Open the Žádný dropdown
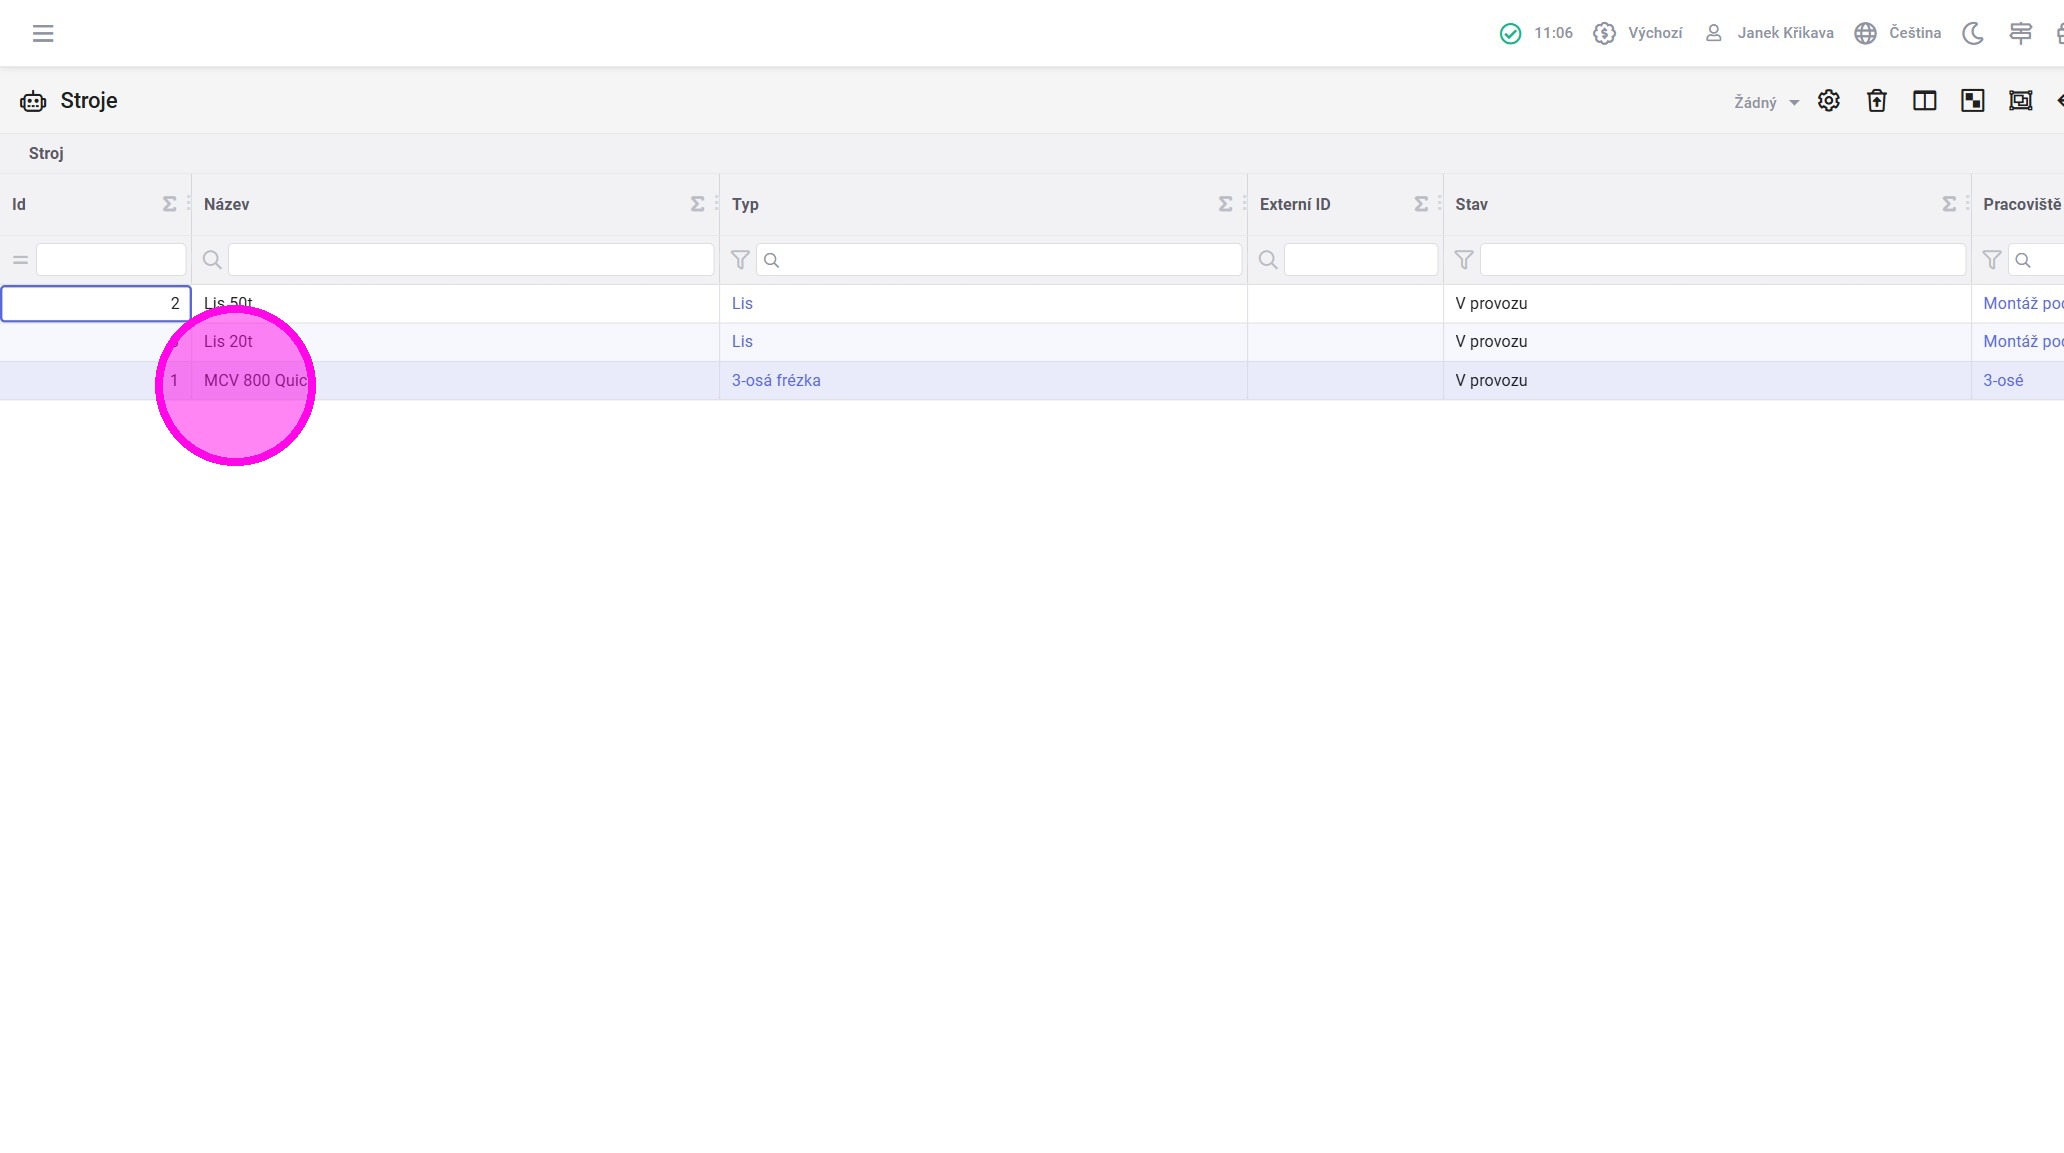The width and height of the screenshot is (2064, 1153). pos(1765,102)
